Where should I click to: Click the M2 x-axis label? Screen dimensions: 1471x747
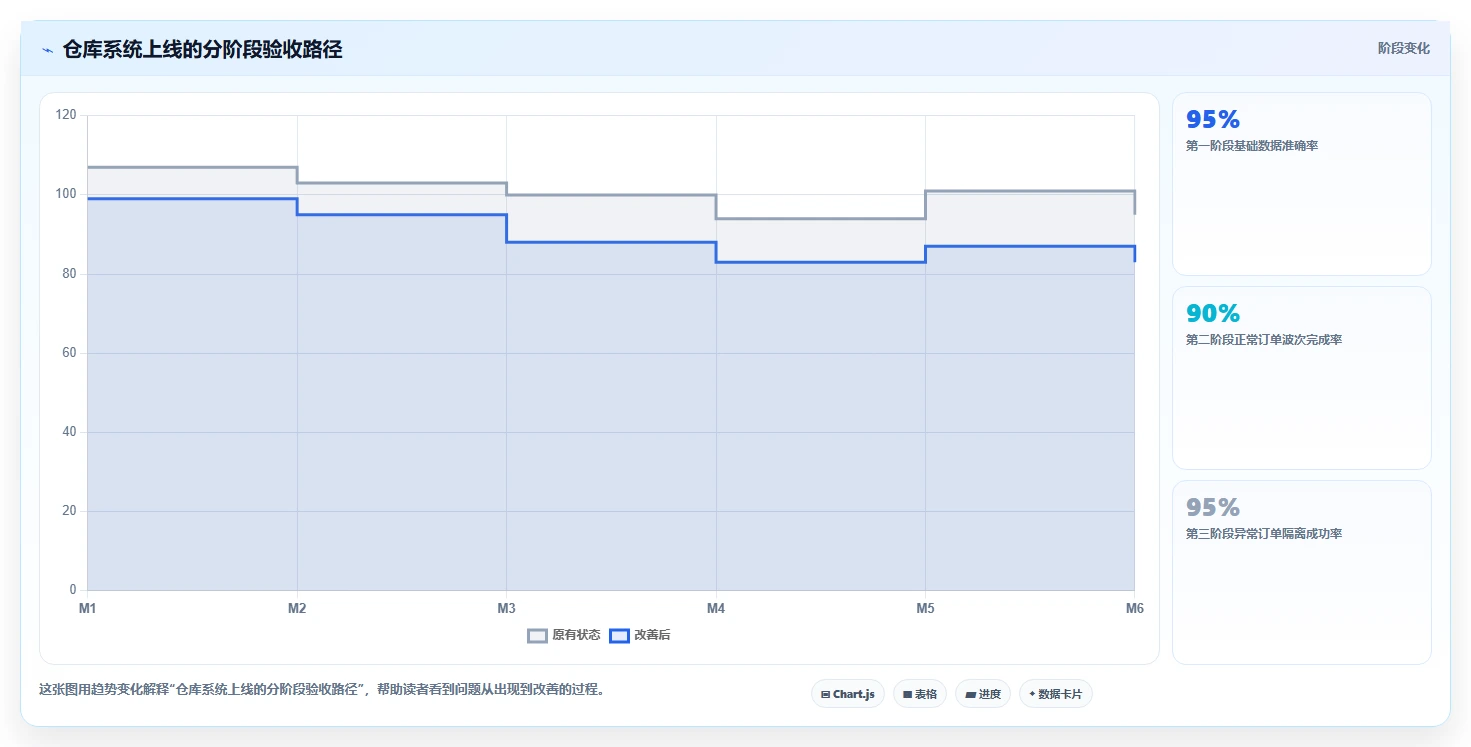297,608
